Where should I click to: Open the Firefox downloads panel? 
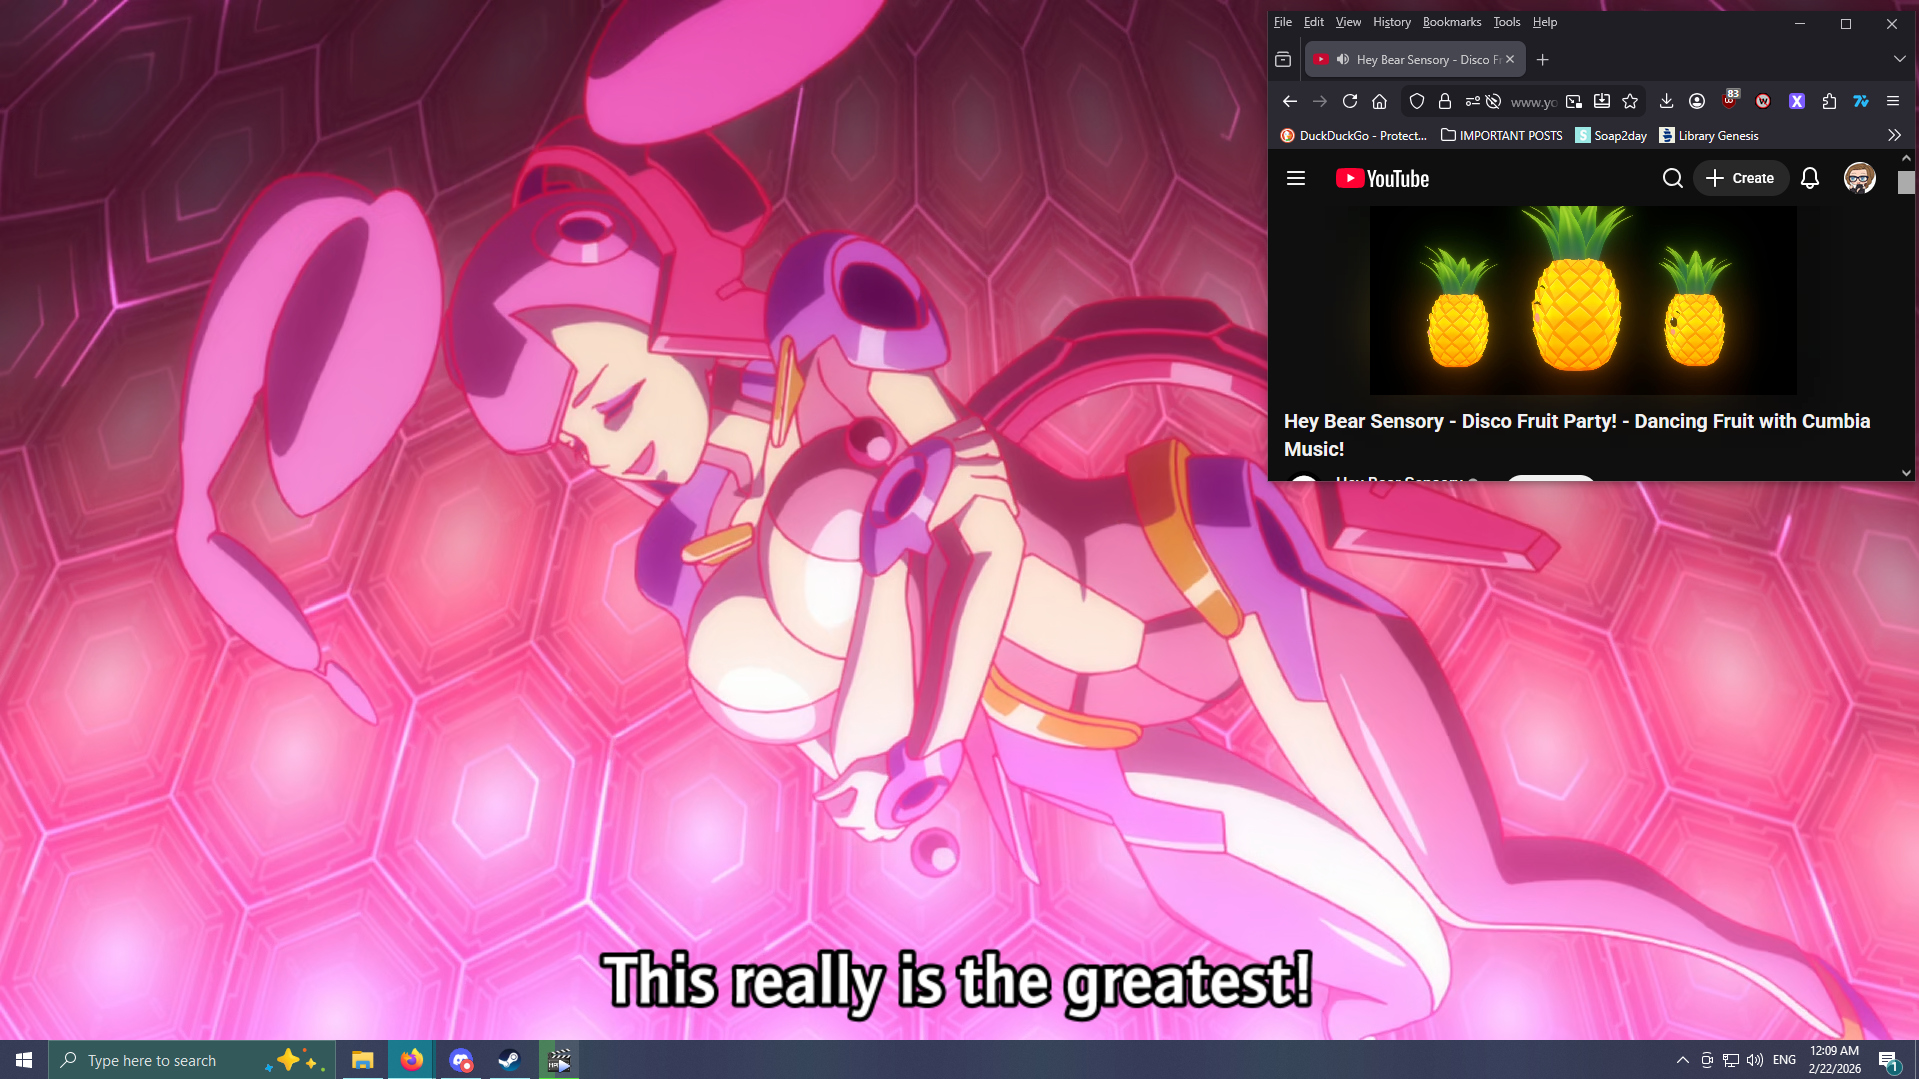pyautogui.click(x=1666, y=101)
